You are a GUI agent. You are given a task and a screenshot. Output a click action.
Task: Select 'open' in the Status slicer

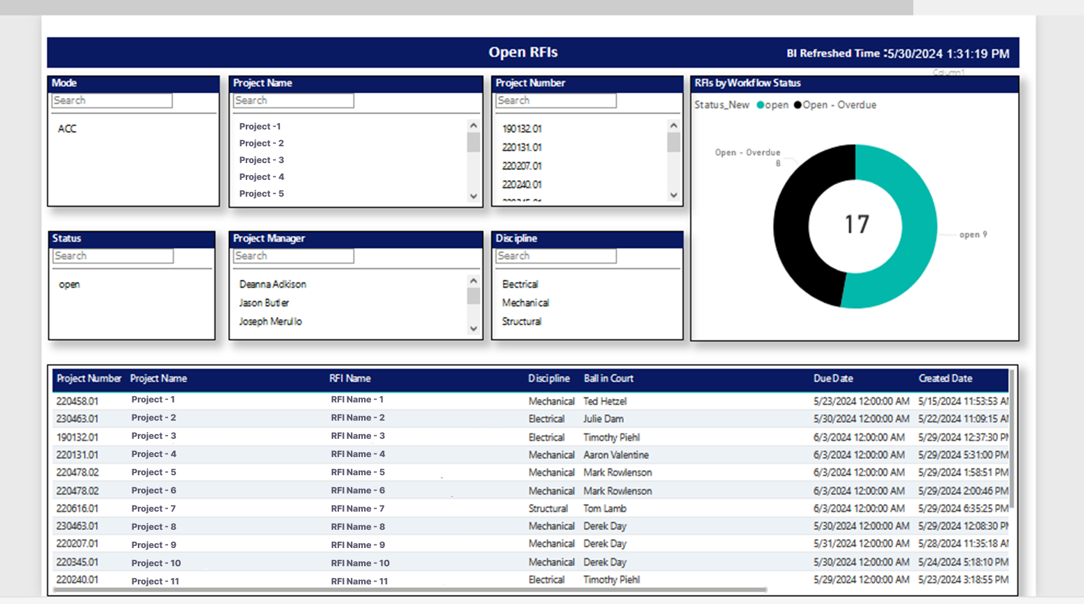point(69,284)
